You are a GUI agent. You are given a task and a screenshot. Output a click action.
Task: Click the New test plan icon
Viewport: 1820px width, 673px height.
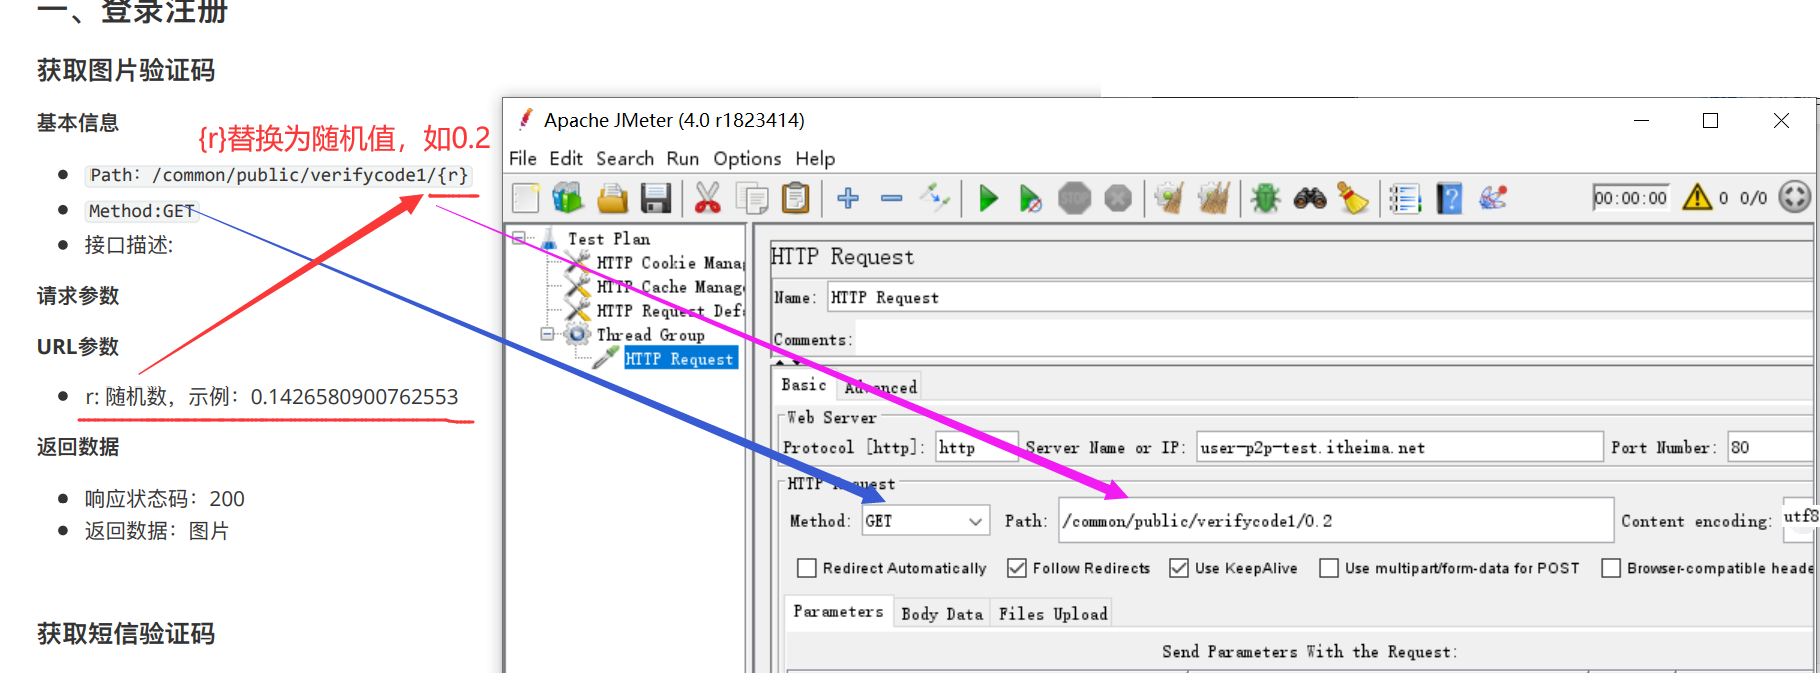click(526, 198)
